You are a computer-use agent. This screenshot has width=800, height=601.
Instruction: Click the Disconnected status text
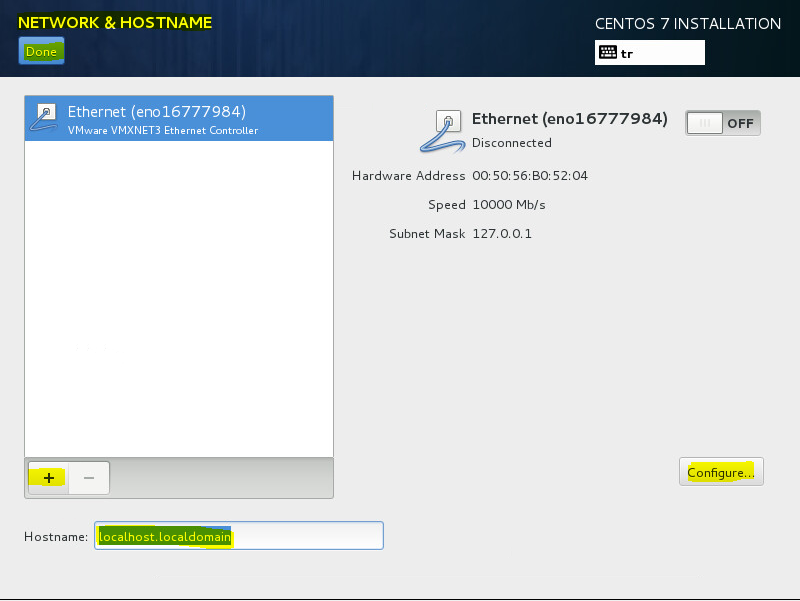point(511,143)
